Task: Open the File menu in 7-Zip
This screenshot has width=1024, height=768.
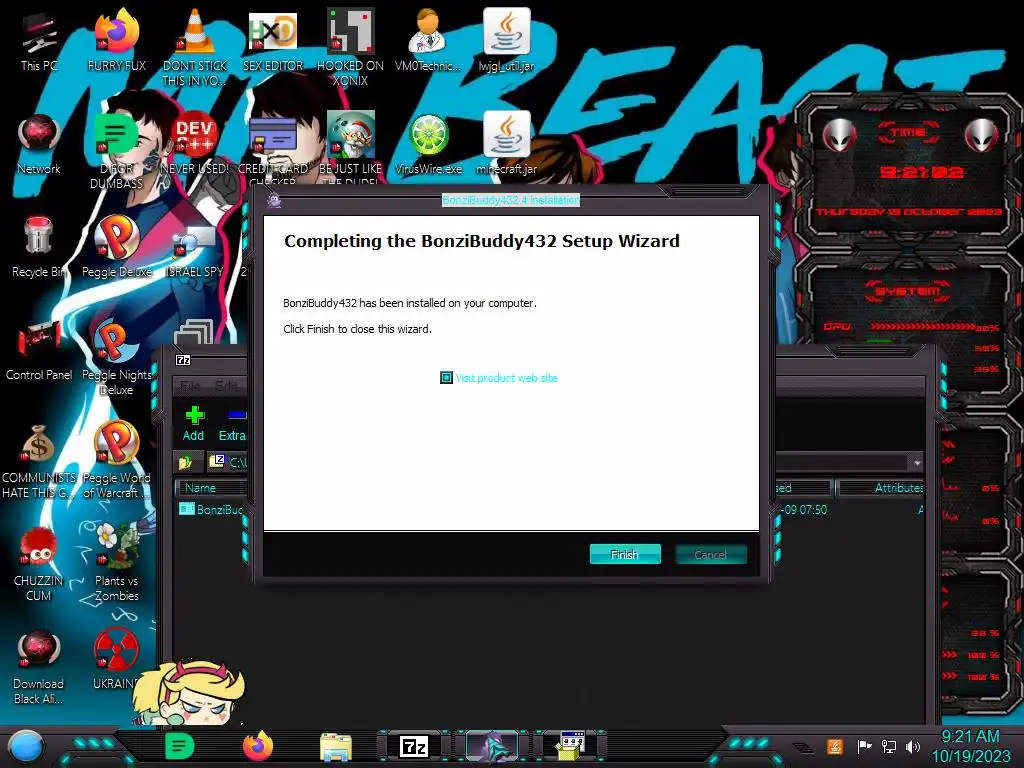Action: (x=190, y=386)
